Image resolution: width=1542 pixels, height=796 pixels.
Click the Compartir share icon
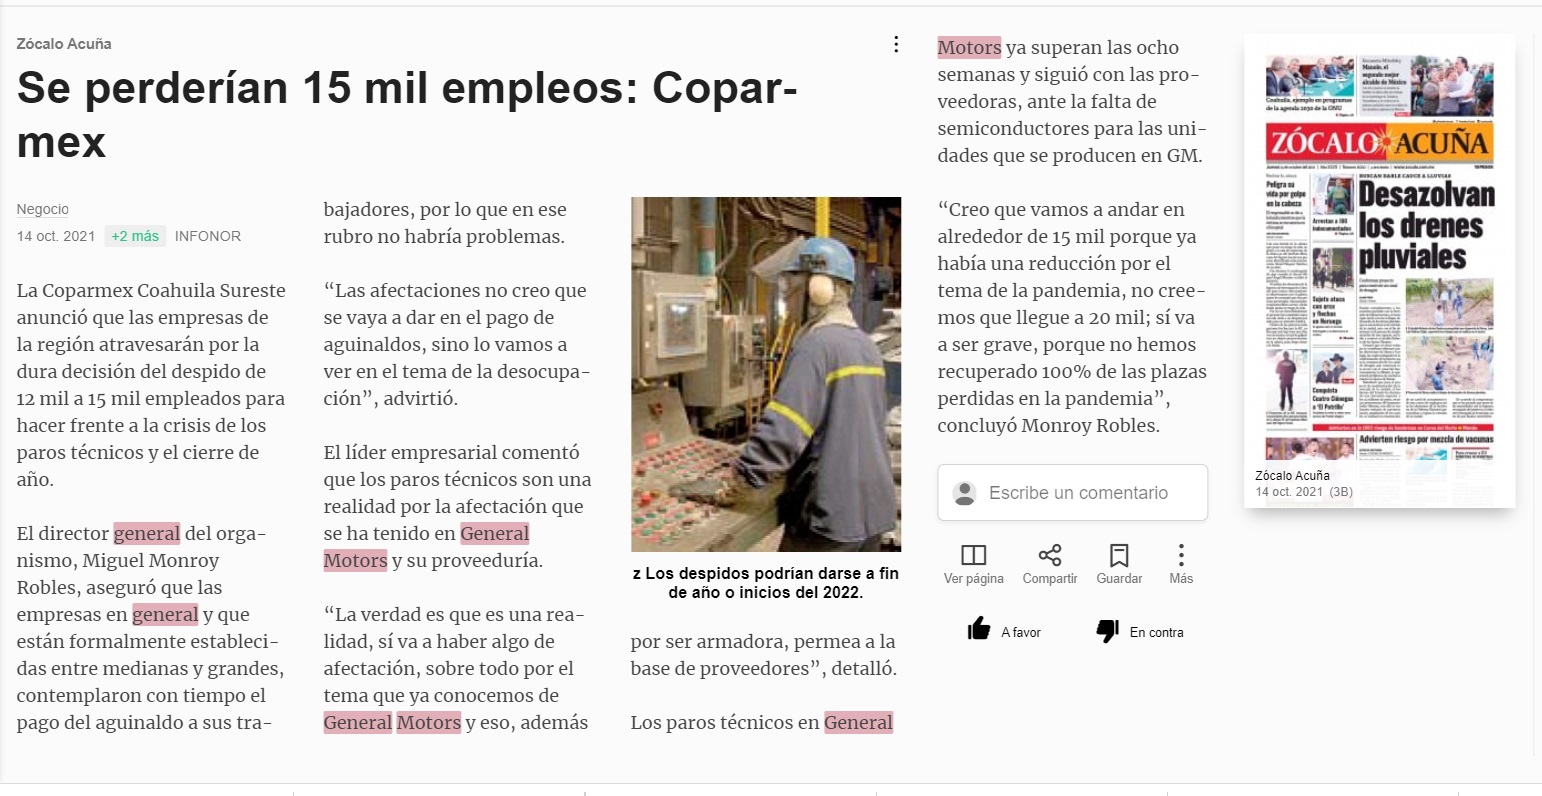(1050, 555)
